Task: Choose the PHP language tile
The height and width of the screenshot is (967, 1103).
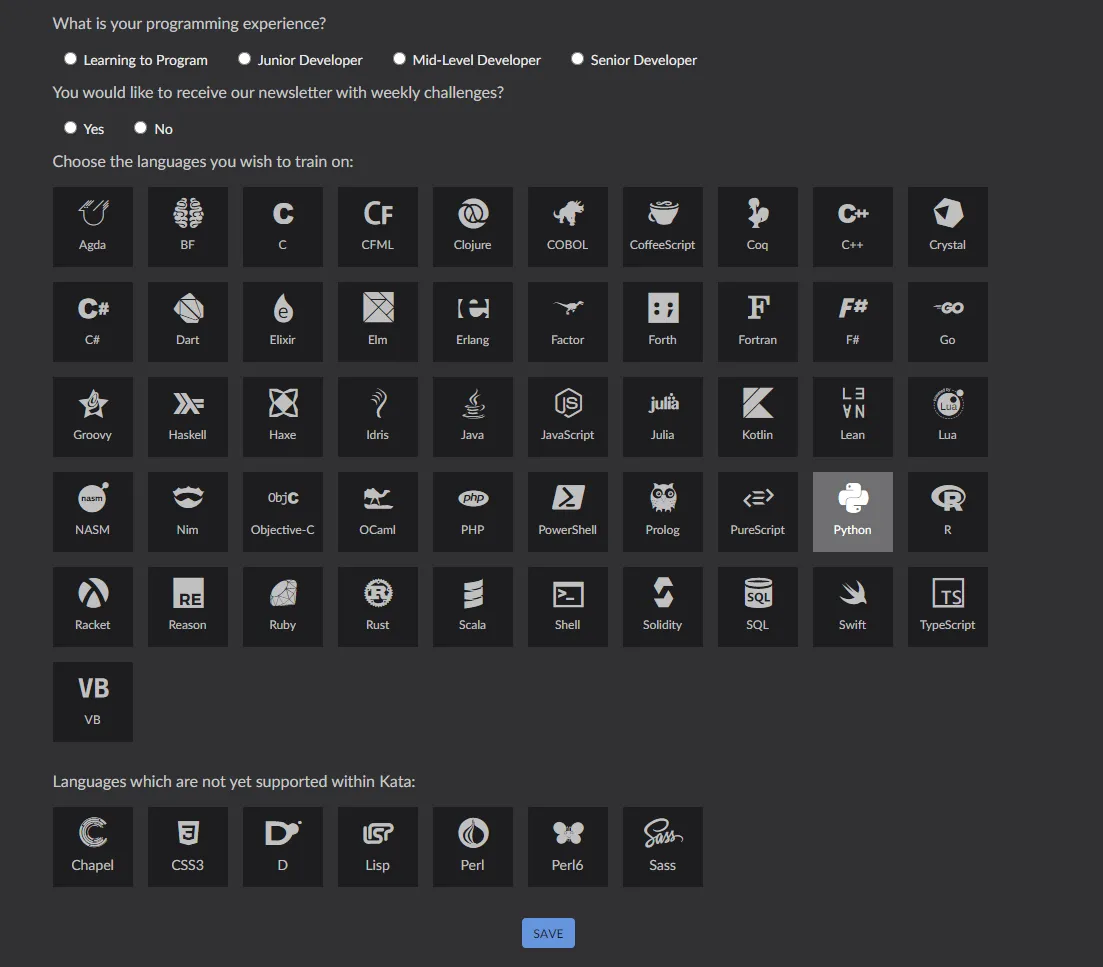Action: [x=473, y=512]
